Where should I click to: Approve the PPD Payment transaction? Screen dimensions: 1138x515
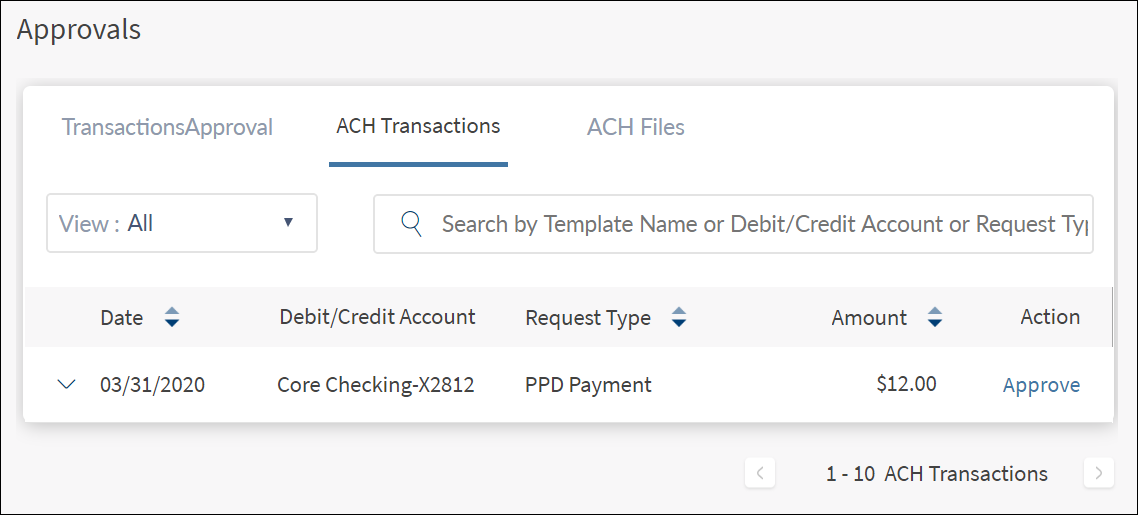pos(1041,385)
